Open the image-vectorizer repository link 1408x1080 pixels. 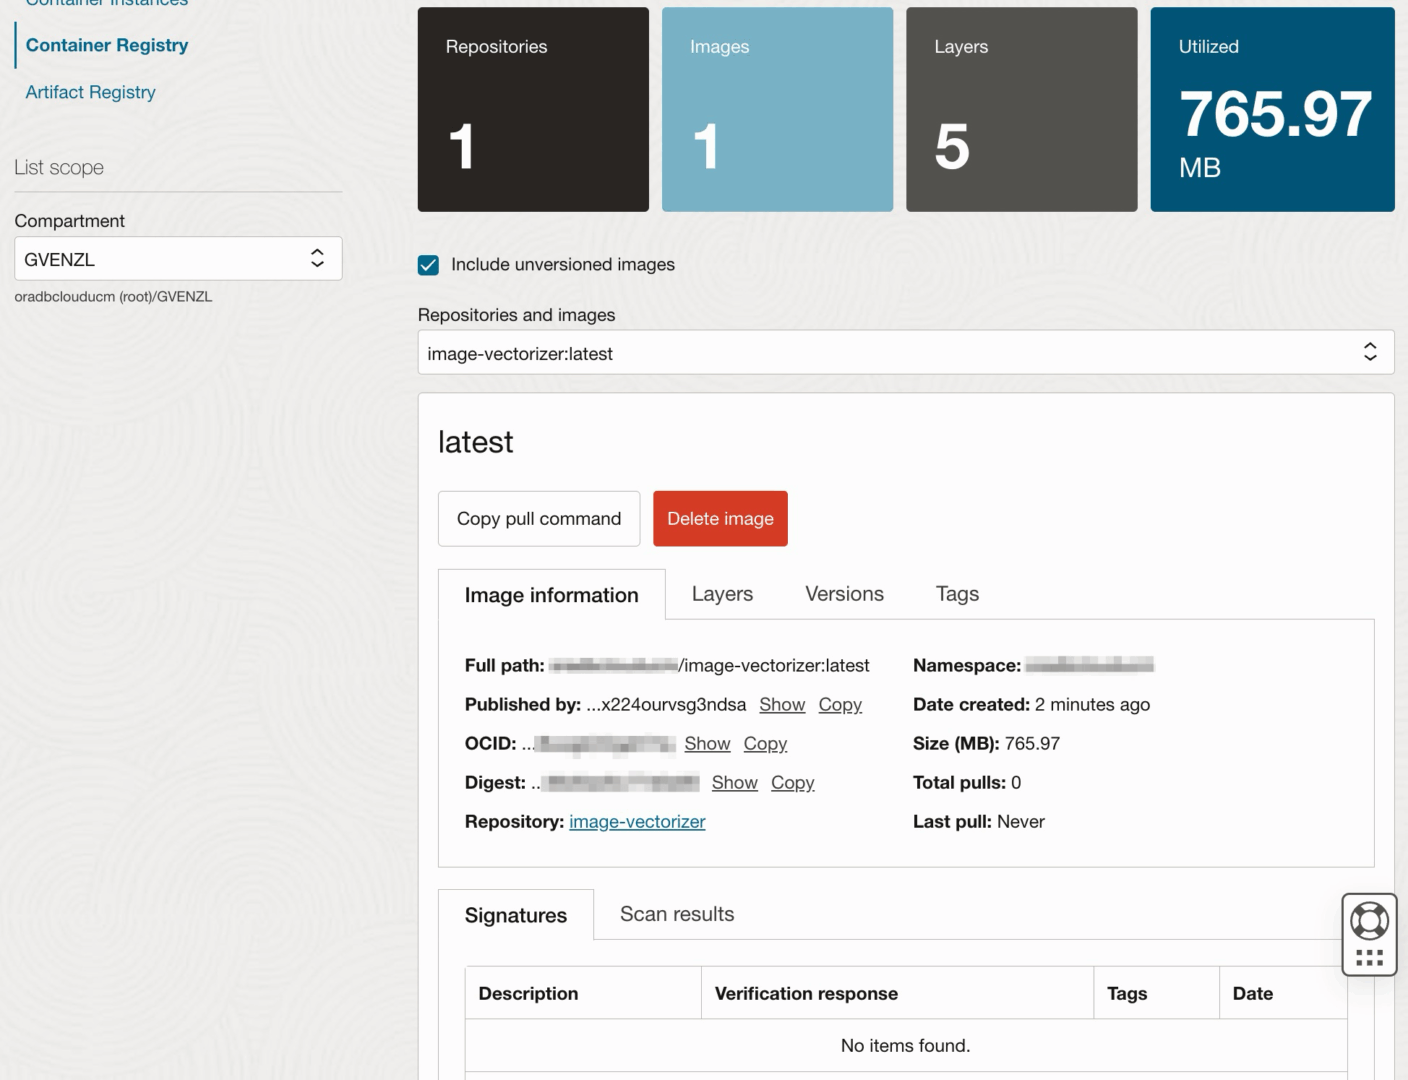(637, 821)
